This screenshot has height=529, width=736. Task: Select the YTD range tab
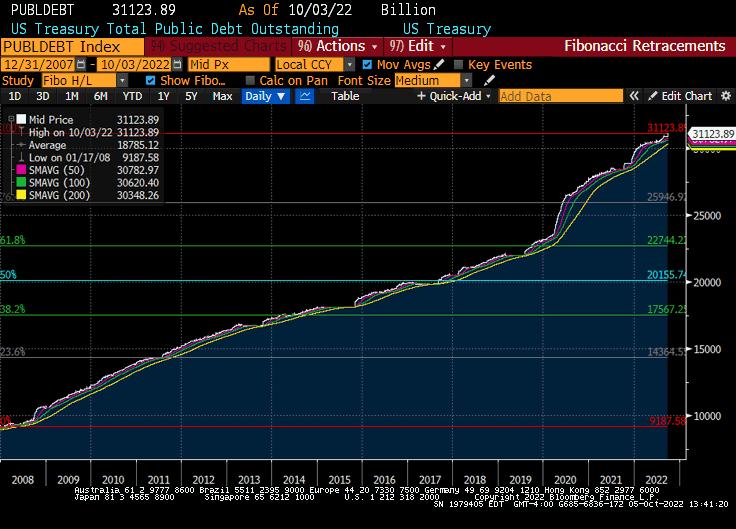pos(132,96)
